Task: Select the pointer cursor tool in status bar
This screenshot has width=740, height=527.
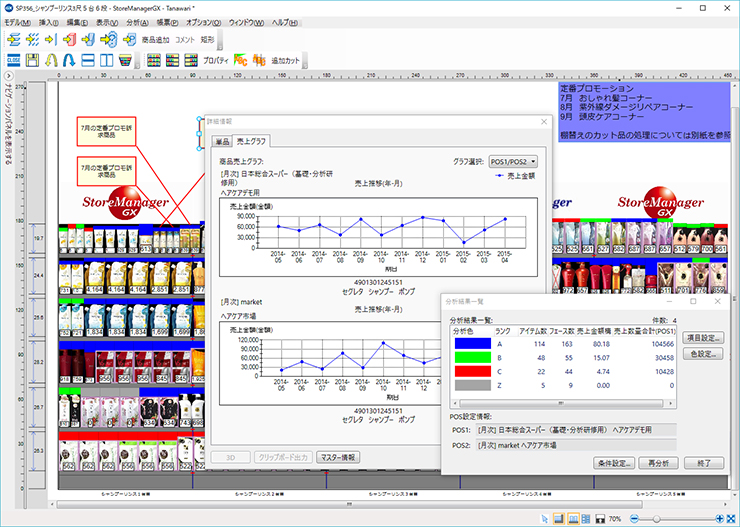Action: (x=545, y=519)
